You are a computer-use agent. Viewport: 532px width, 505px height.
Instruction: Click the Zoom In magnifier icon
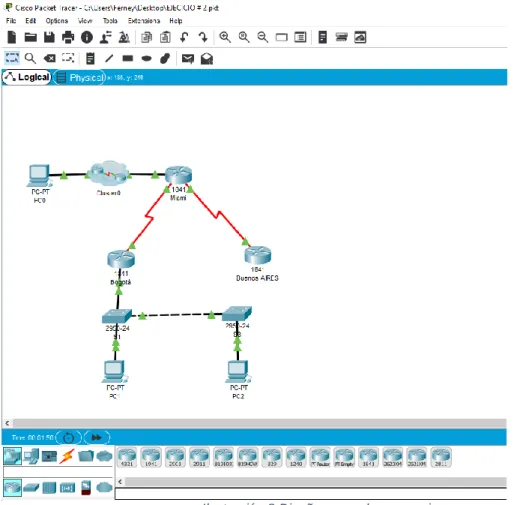pyautogui.click(x=225, y=37)
